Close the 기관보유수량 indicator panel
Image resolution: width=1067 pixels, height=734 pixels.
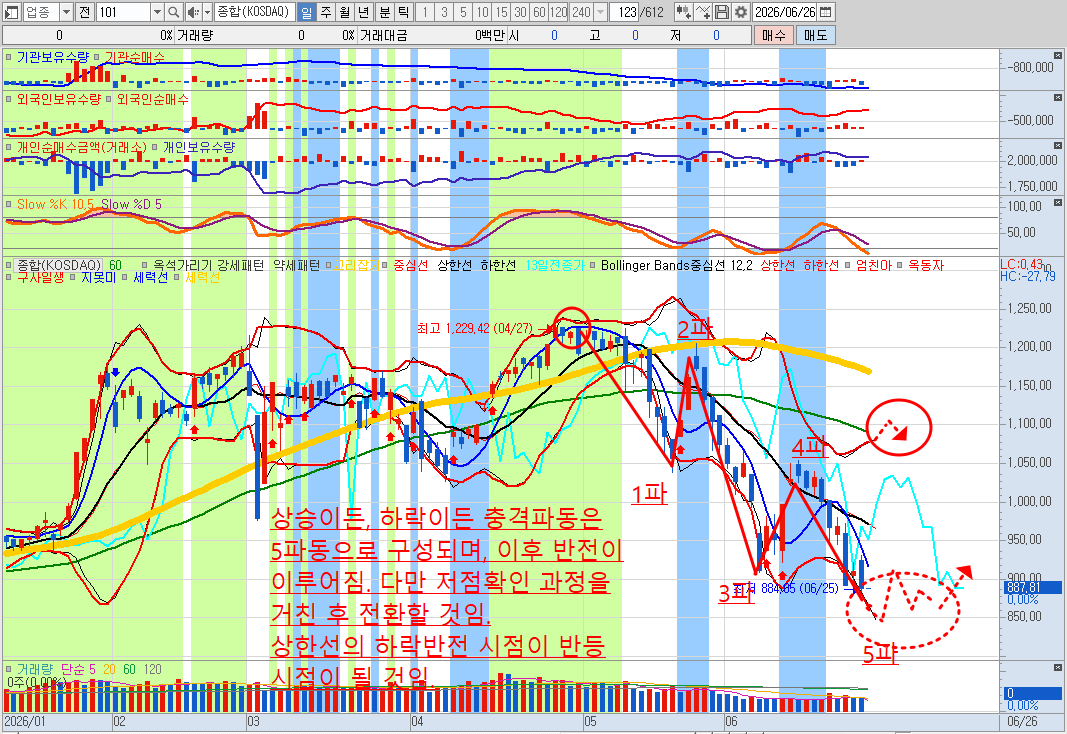[x=1058, y=55]
